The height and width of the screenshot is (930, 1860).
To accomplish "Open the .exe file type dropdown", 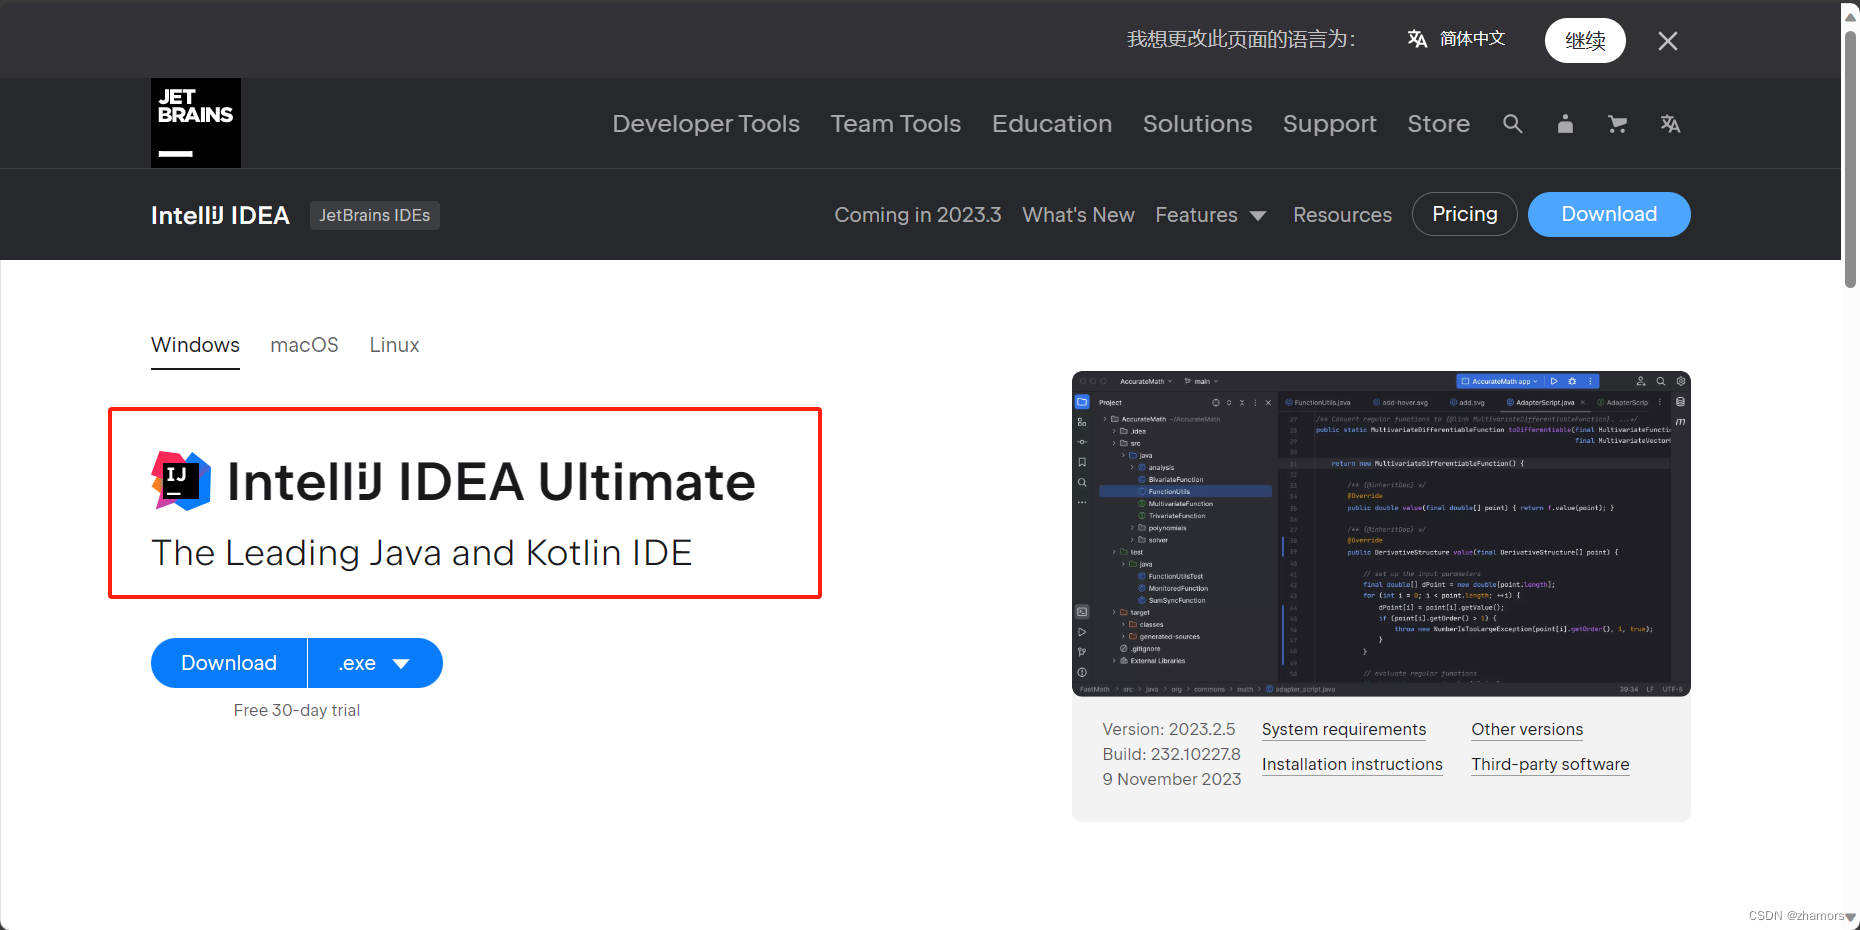I will (x=375, y=663).
